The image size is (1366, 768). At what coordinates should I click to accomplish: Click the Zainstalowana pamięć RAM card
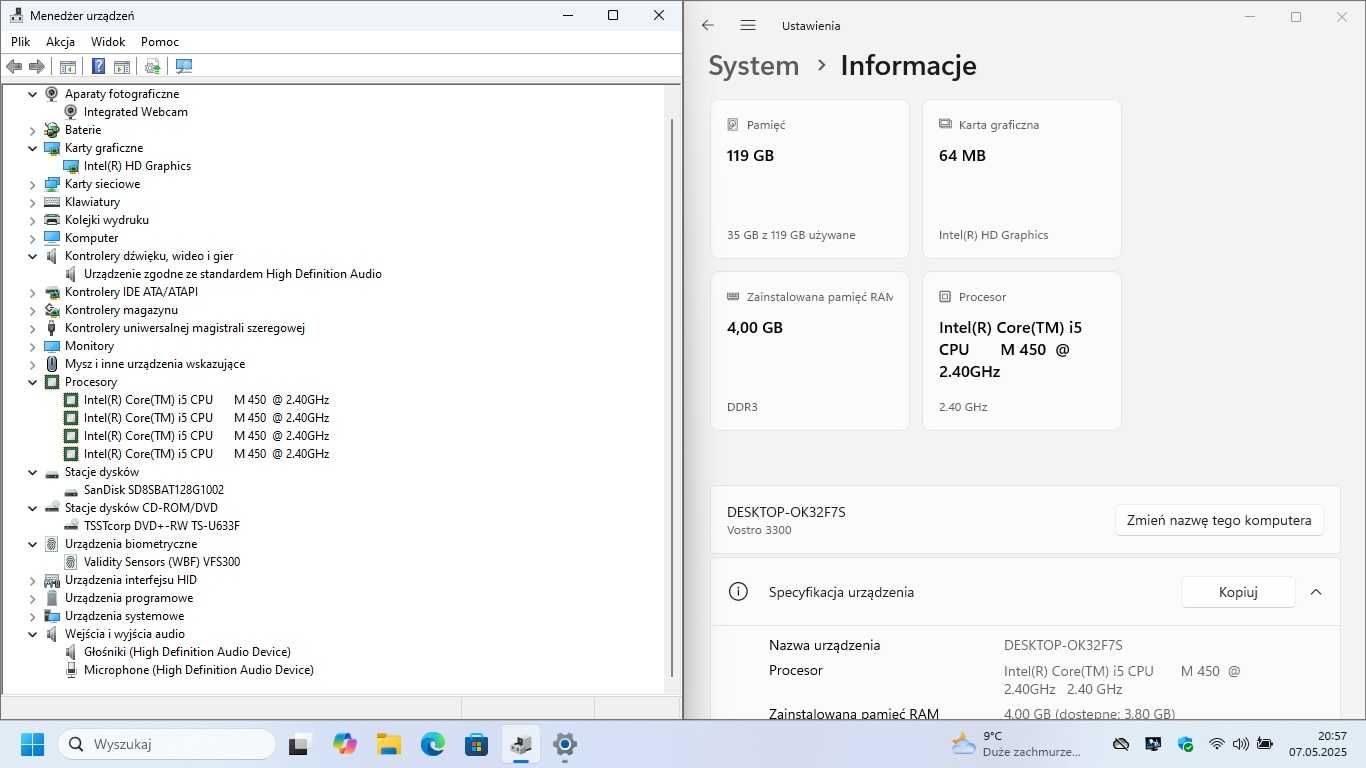[x=810, y=351]
